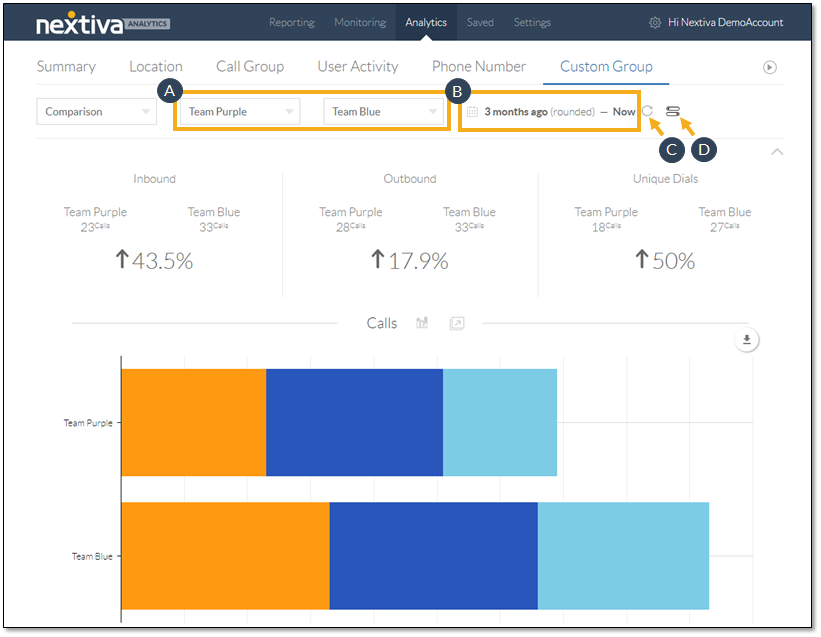Open the Team Purple dropdown
The width and height of the screenshot is (821, 637).
(x=240, y=111)
